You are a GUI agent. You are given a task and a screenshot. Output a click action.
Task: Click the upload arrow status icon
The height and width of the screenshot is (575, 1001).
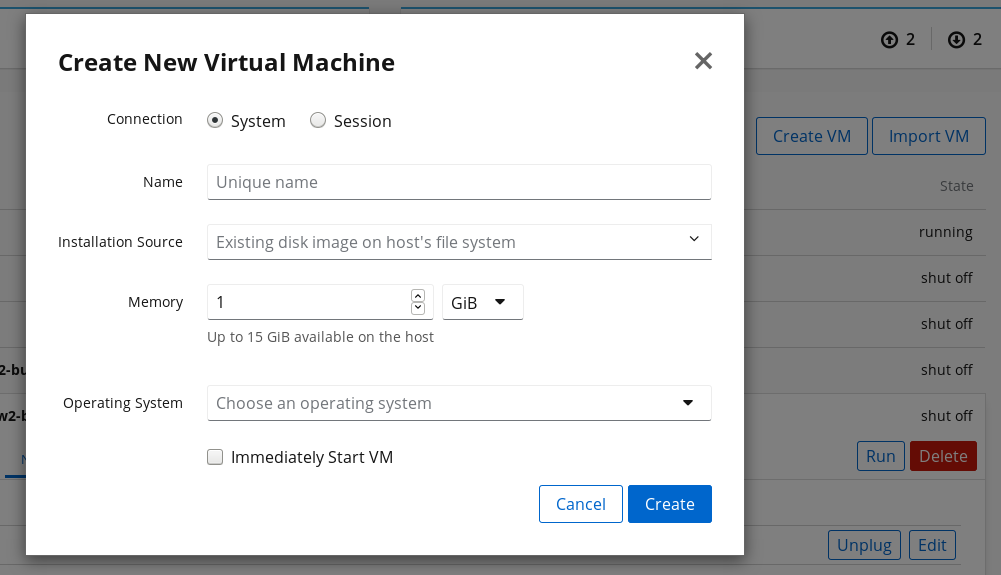tap(889, 40)
